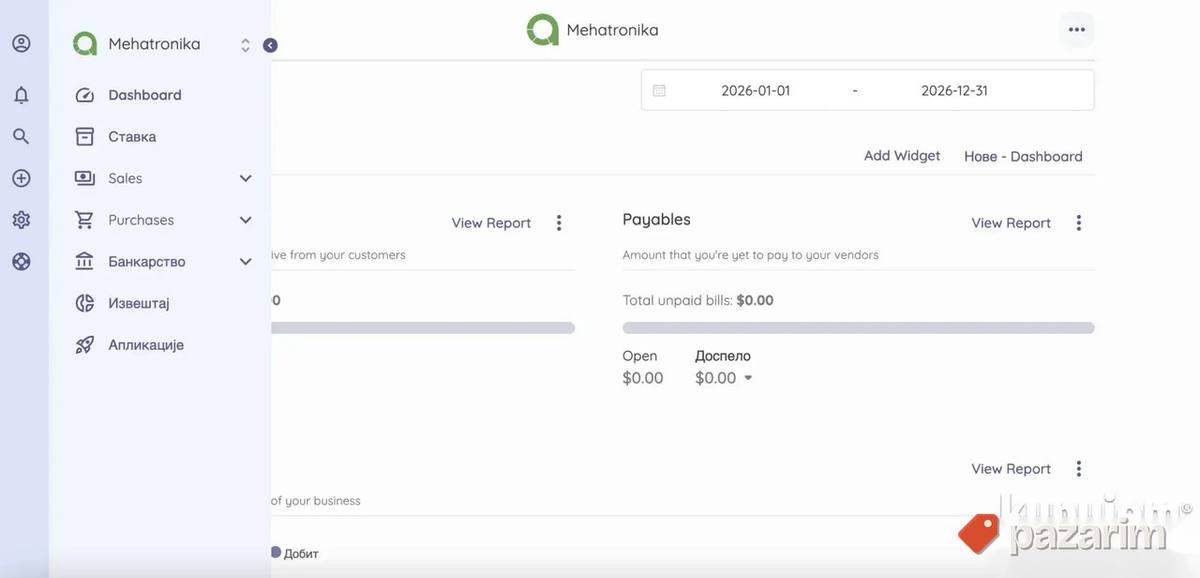The width and height of the screenshot is (1200, 578).
Task: Click the Апликације rocket icon
Action: pyautogui.click(x=85, y=345)
